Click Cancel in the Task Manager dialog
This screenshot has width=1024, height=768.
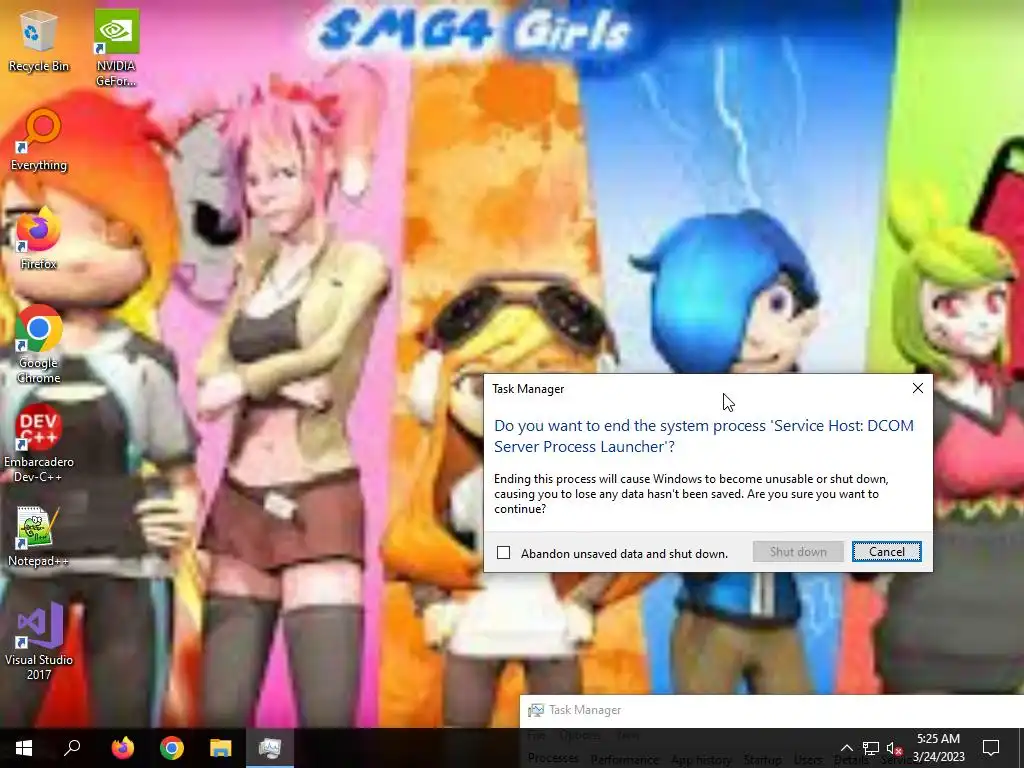coord(887,552)
